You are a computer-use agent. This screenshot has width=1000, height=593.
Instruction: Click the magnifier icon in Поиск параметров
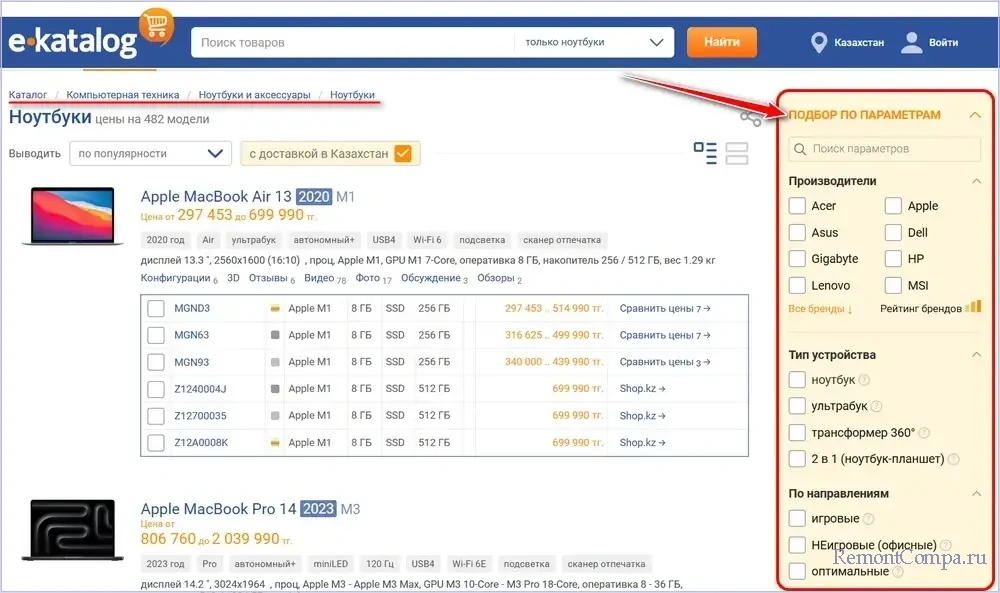point(800,149)
